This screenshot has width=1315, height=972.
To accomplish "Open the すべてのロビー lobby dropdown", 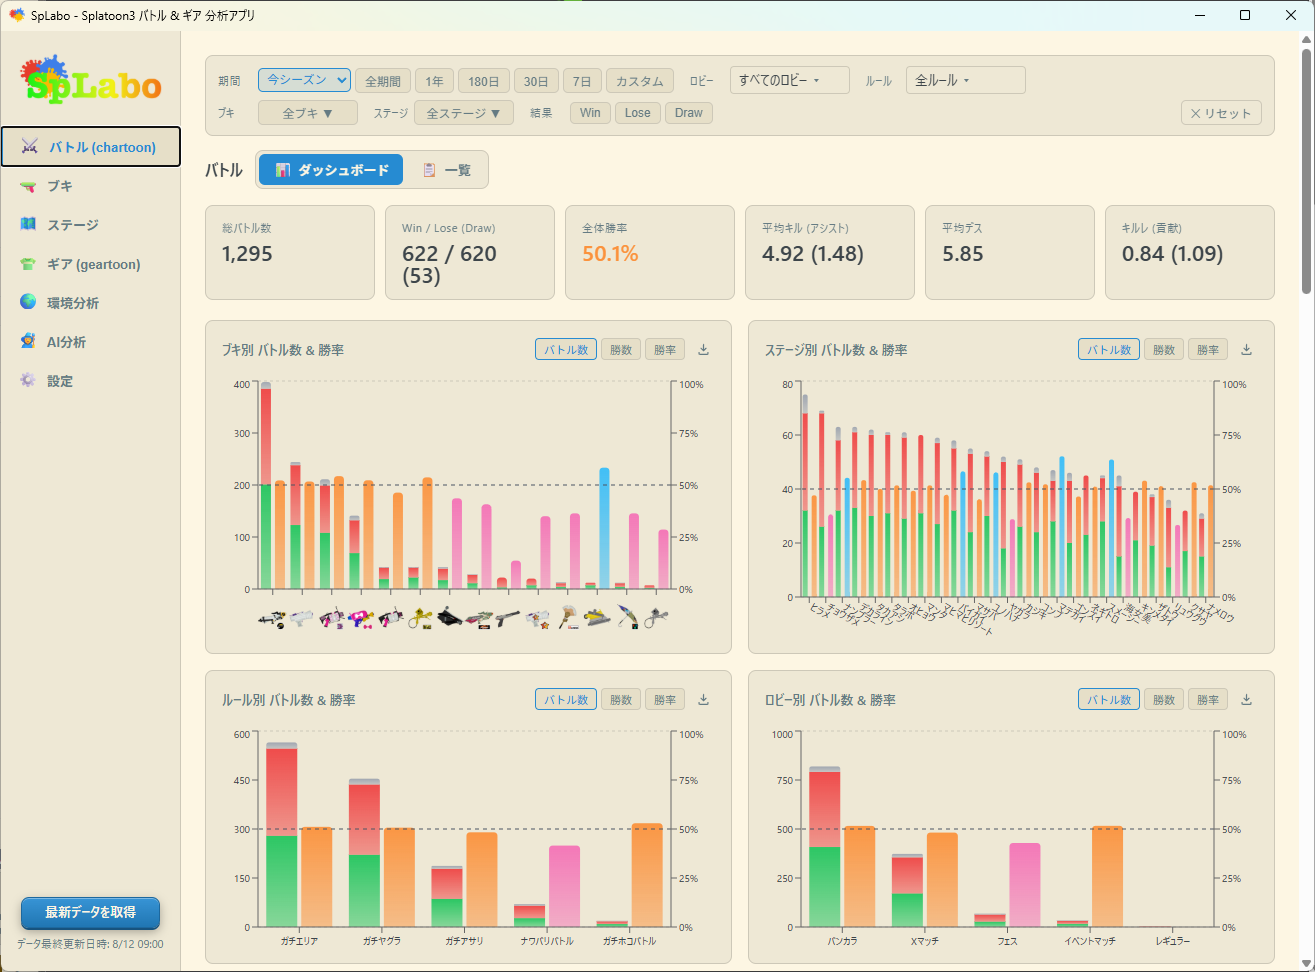I will [790, 80].
